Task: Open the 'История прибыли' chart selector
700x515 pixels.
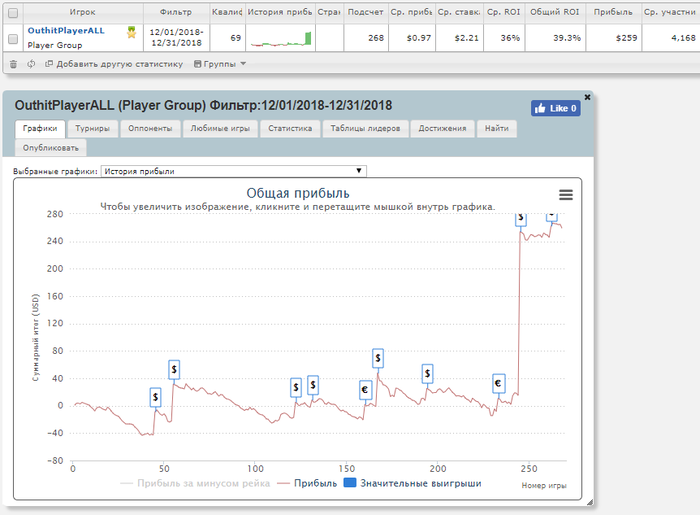Action: coord(233,171)
